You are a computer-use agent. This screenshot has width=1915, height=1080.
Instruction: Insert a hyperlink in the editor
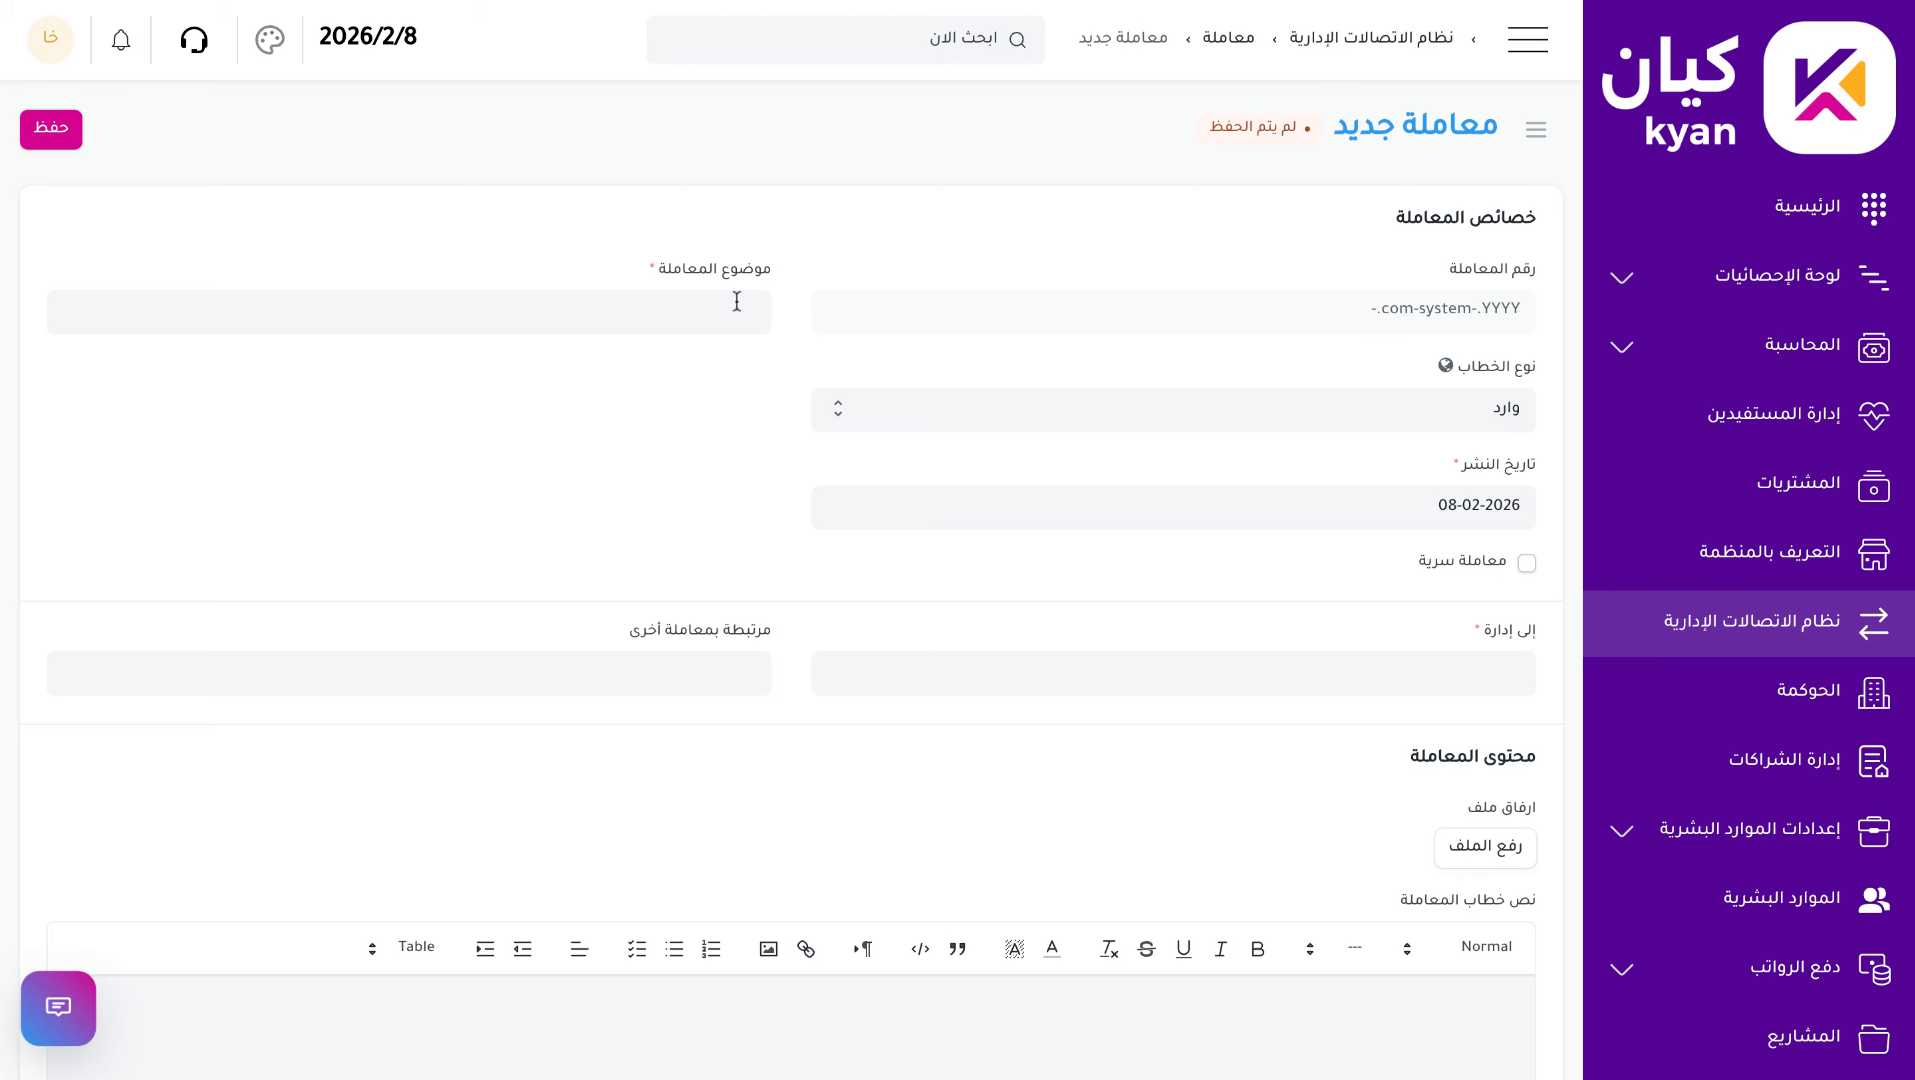tap(806, 948)
